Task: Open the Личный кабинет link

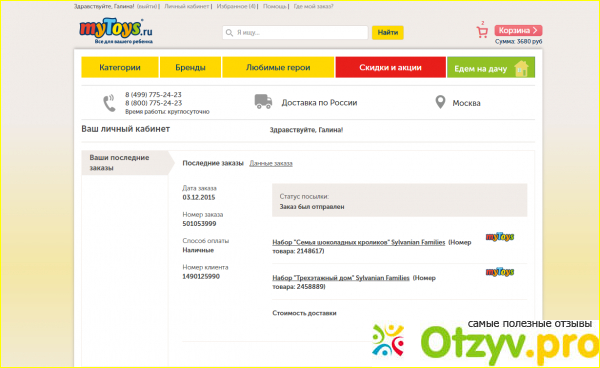Action: point(187,7)
